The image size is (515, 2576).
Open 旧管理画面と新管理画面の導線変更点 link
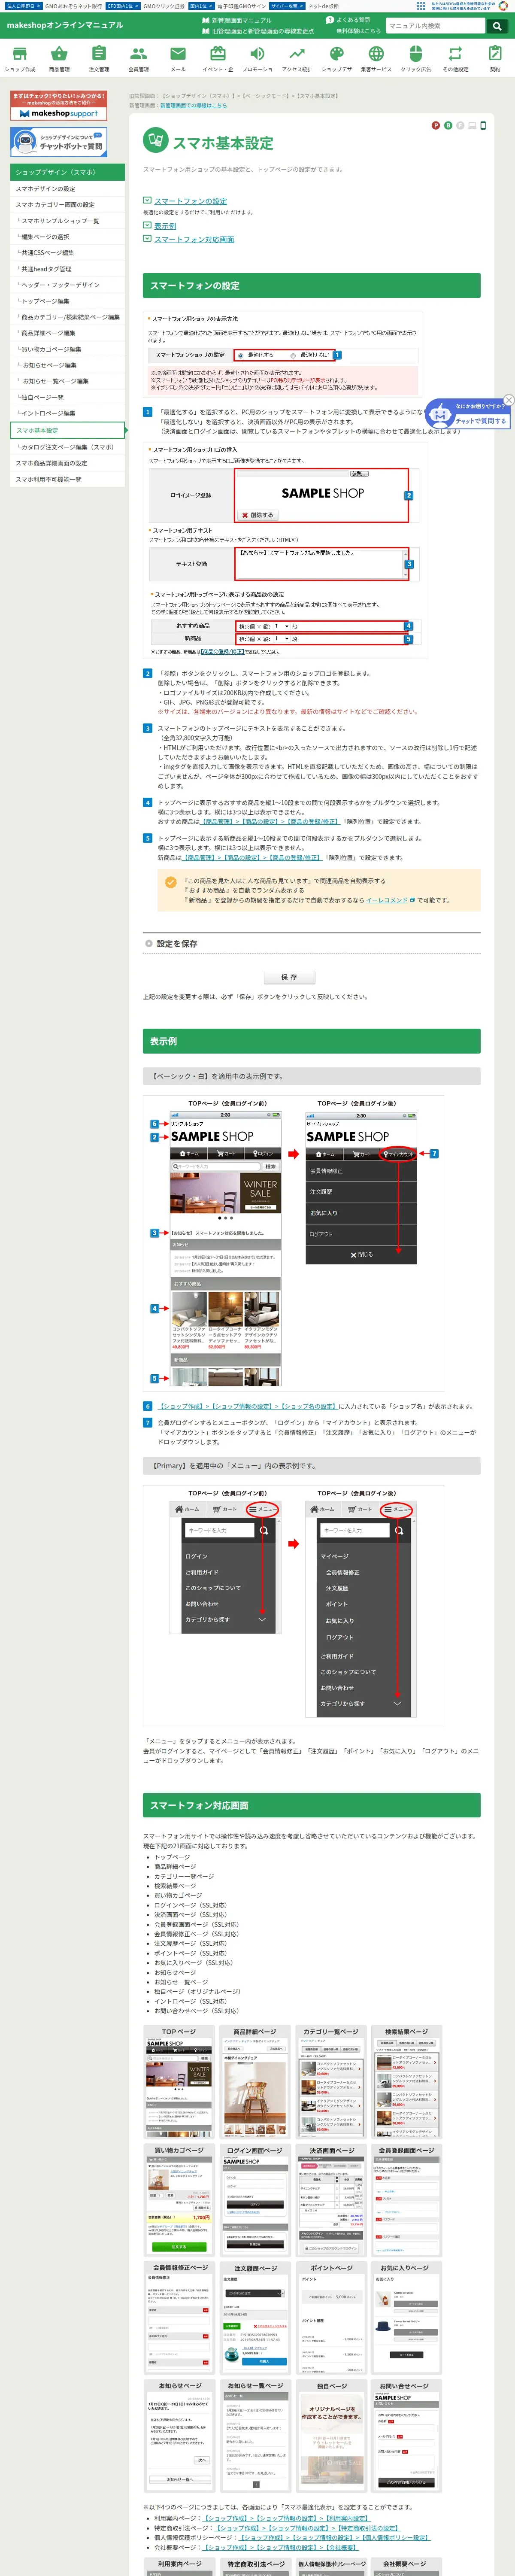click(x=257, y=31)
